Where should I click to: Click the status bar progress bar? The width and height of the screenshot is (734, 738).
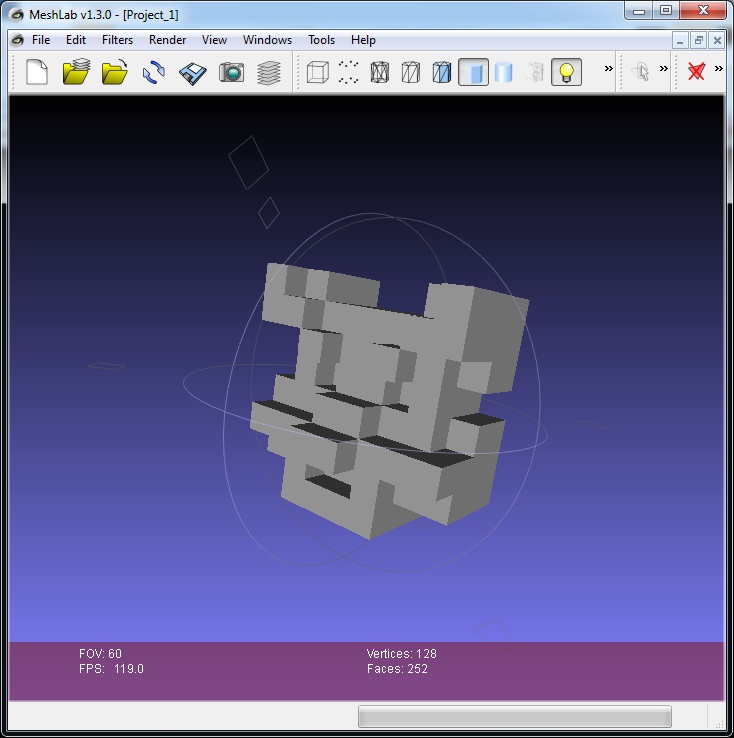point(515,716)
